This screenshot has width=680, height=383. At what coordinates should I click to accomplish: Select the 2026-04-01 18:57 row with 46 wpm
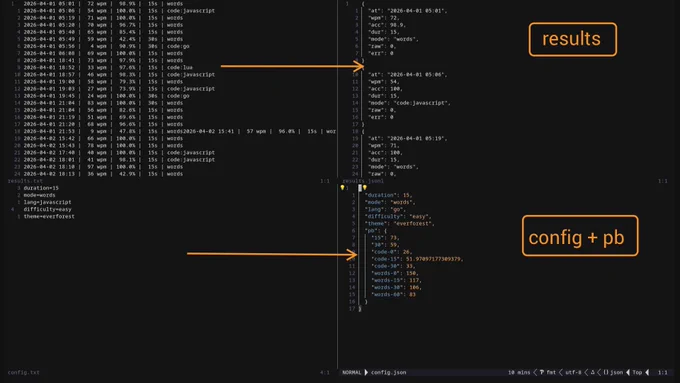tap(119, 74)
